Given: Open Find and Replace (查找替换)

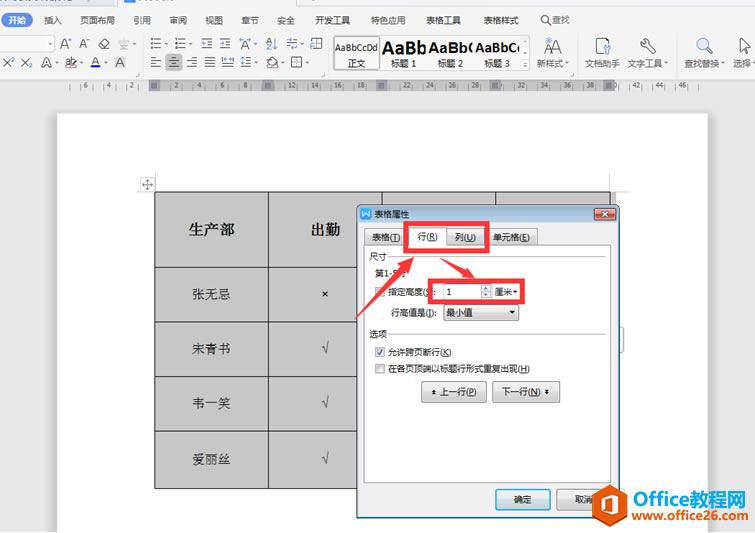Looking at the screenshot, I should [x=704, y=53].
